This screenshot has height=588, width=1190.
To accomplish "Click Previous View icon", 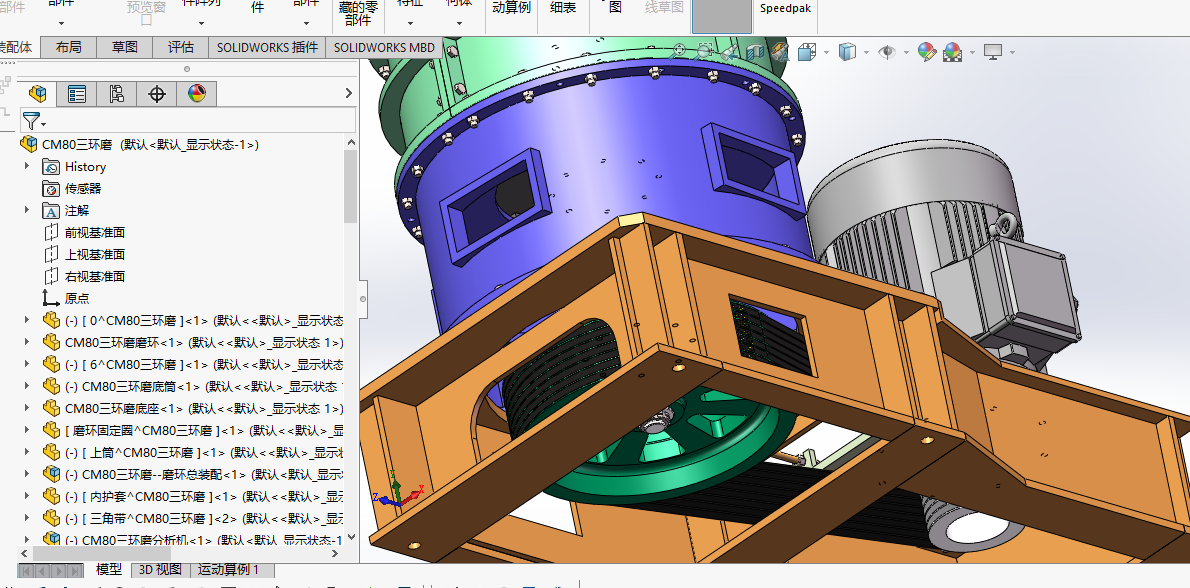I will (x=729, y=52).
